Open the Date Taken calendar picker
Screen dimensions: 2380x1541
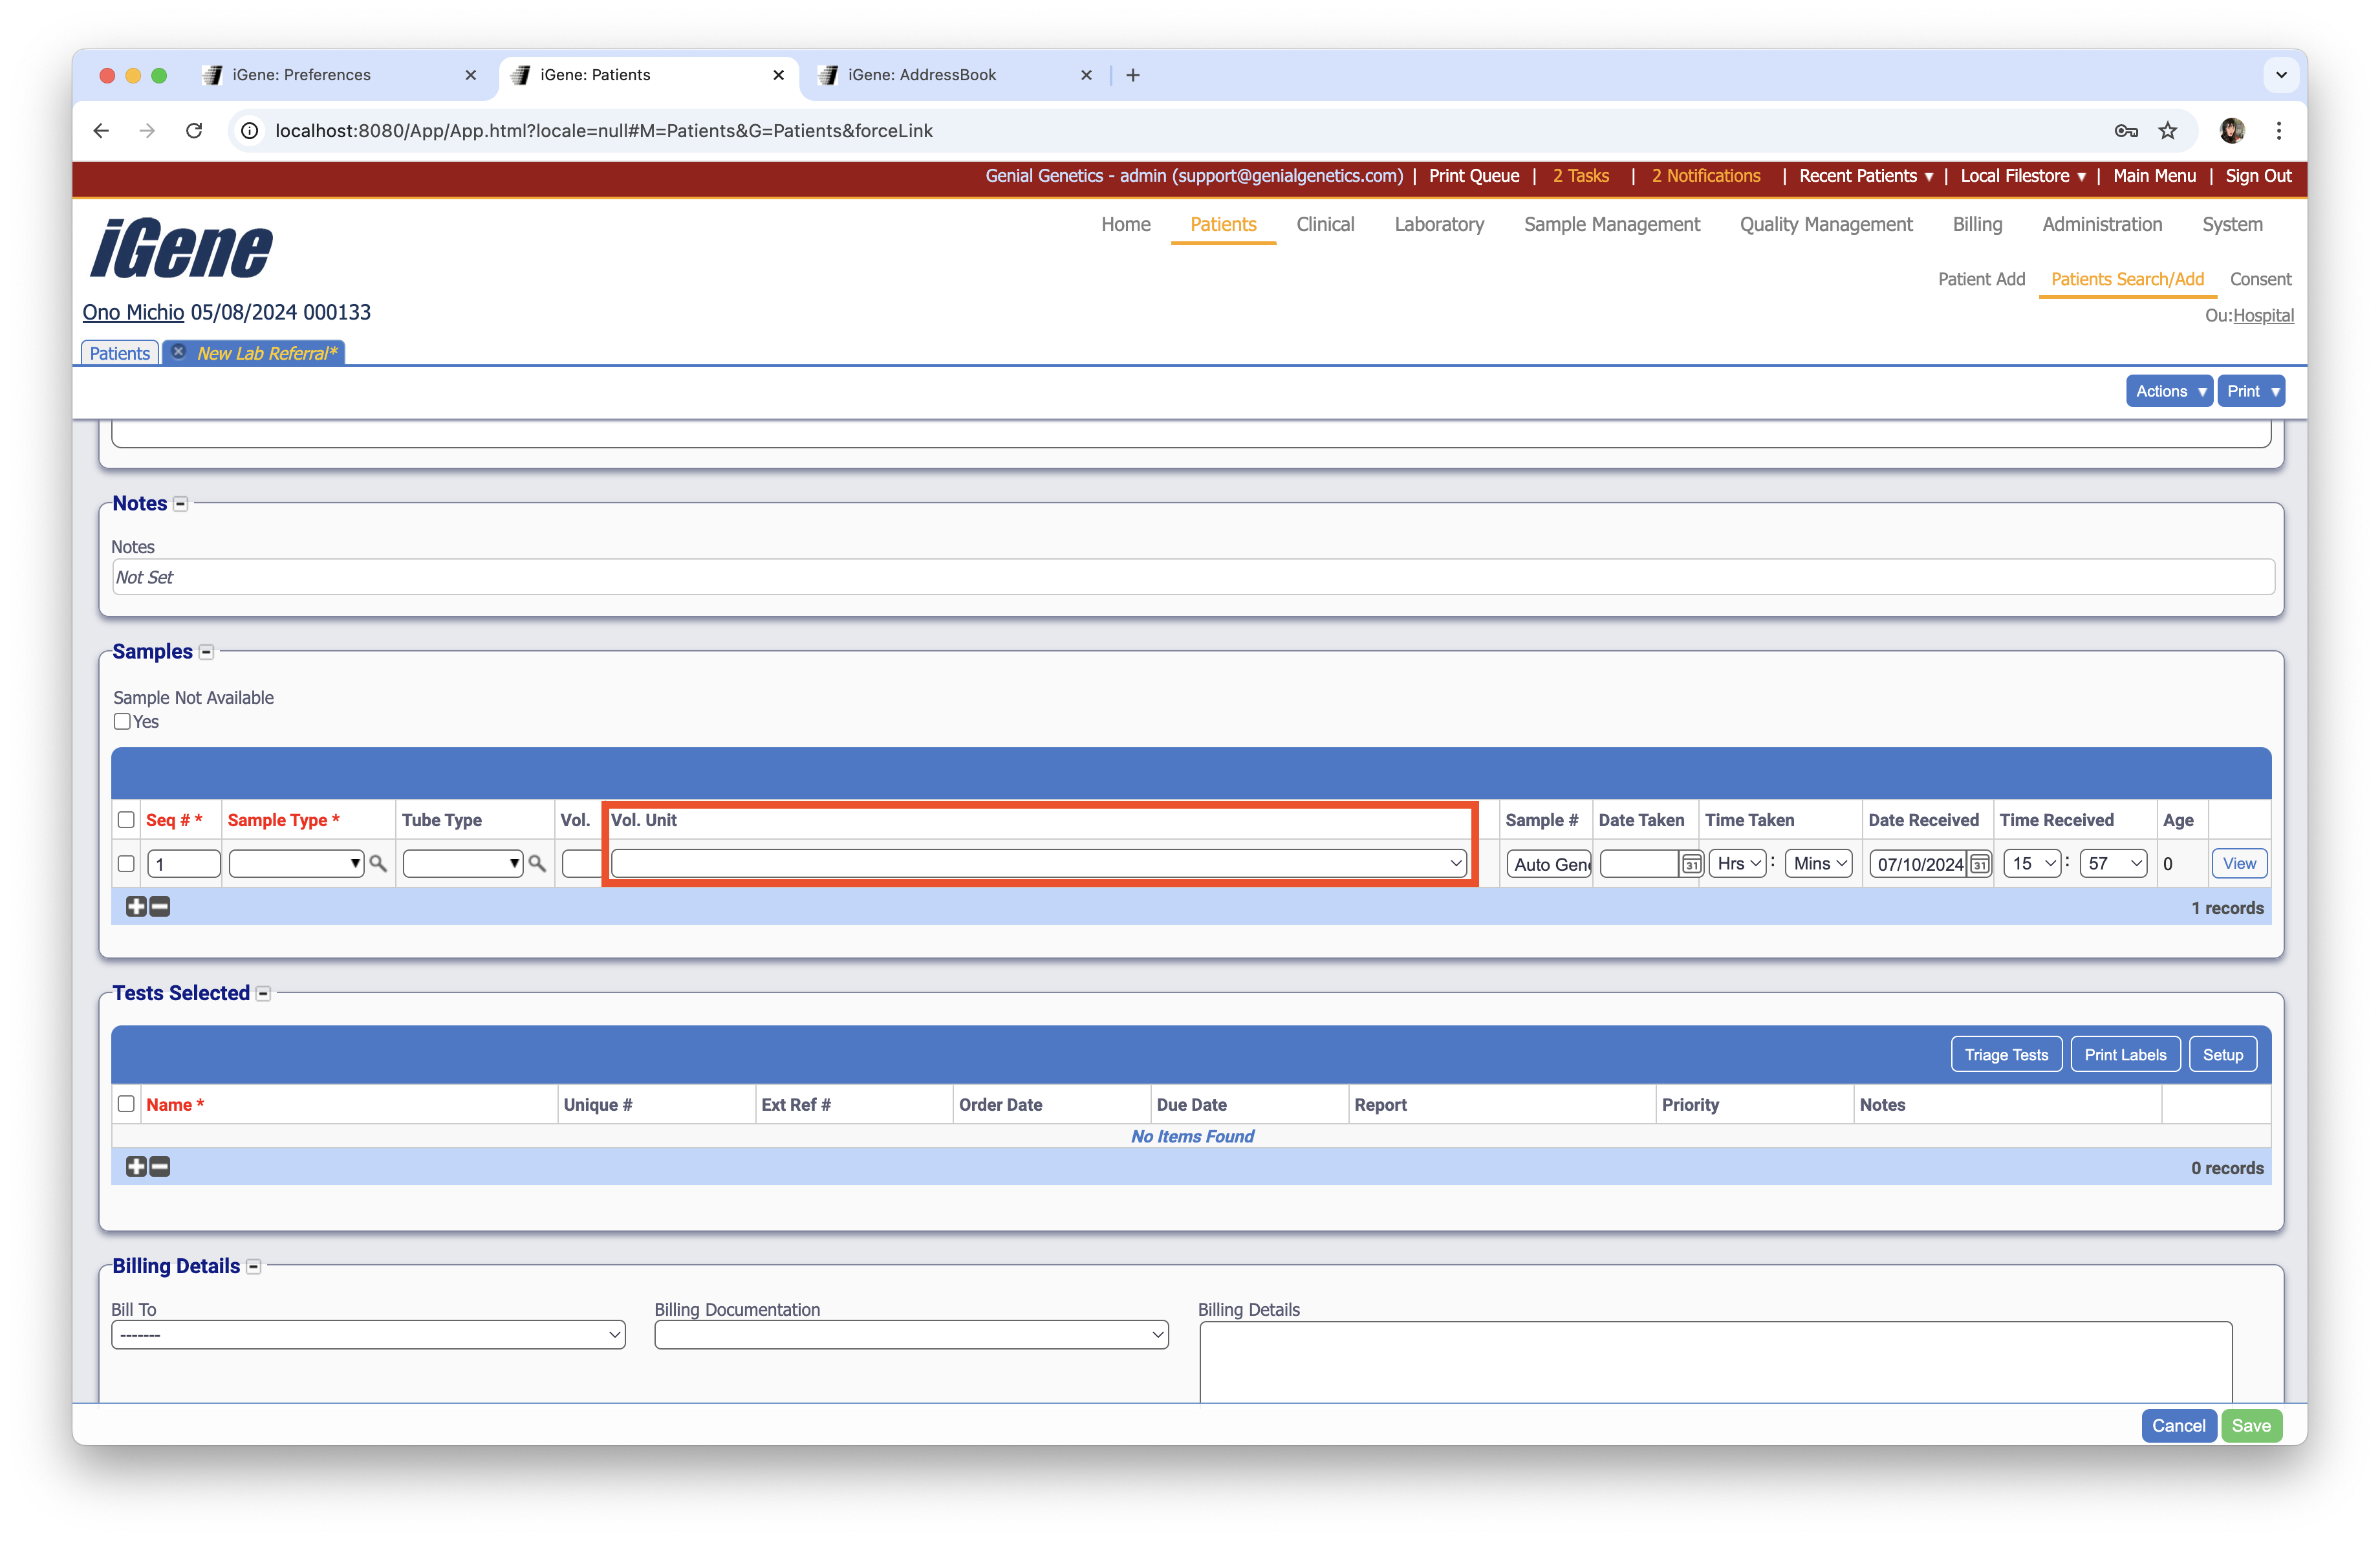pyautogui.click(x=1691, y=864)
